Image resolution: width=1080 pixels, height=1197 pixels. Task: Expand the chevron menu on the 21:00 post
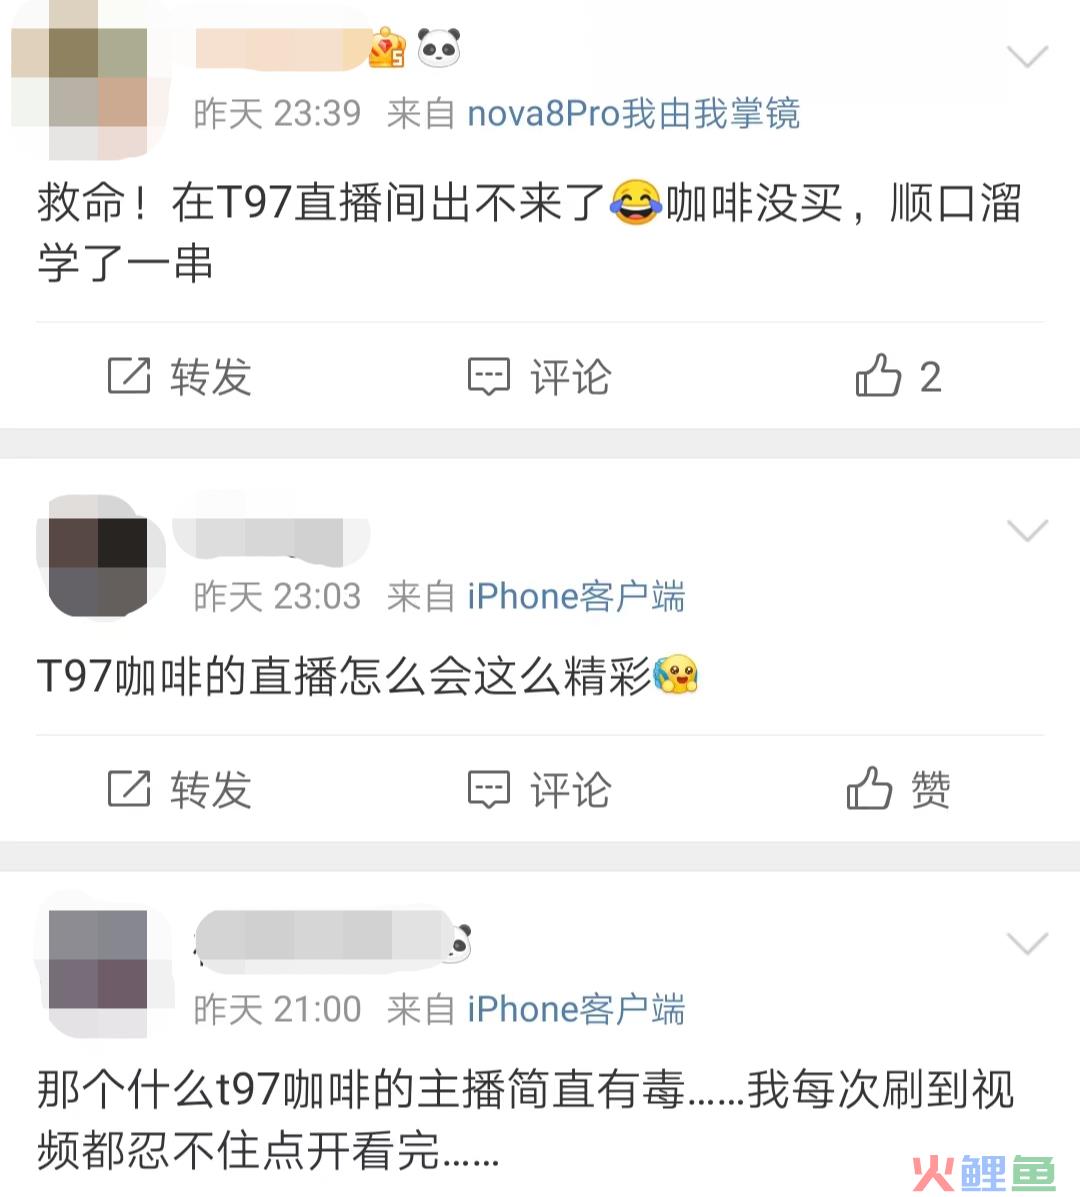coord(1027,943)
